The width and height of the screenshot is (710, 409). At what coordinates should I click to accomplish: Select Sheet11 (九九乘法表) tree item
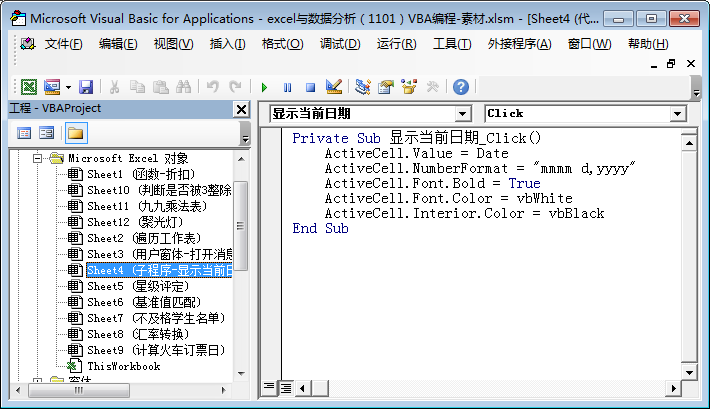tap(147, 207)
